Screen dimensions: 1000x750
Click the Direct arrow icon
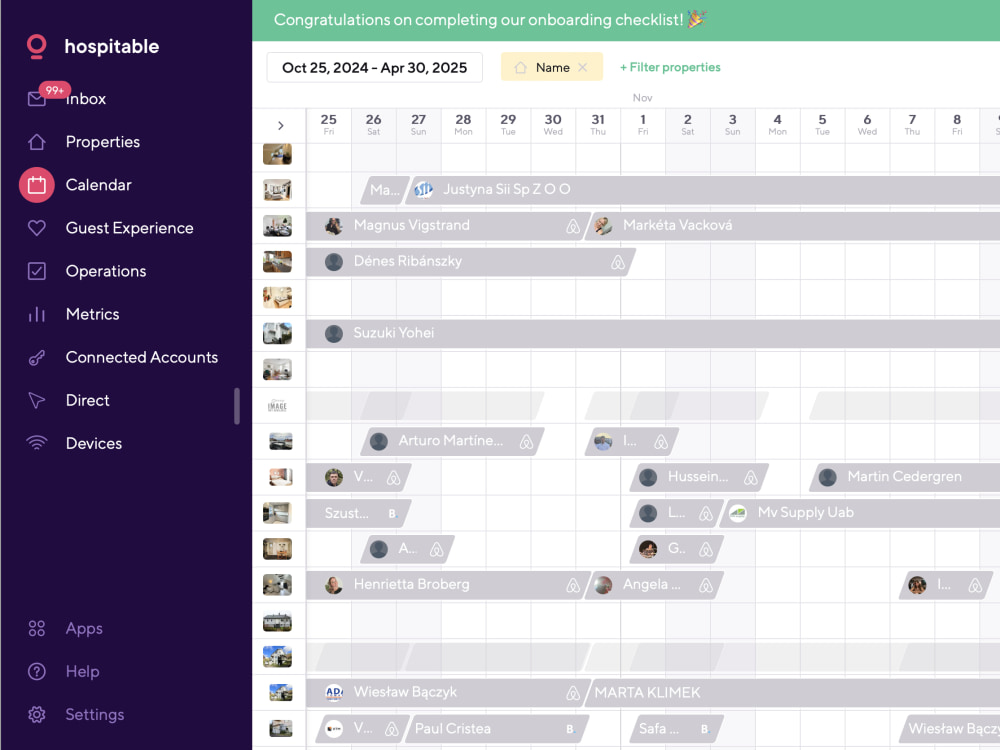pyautogui.click(x=36, y=400)
